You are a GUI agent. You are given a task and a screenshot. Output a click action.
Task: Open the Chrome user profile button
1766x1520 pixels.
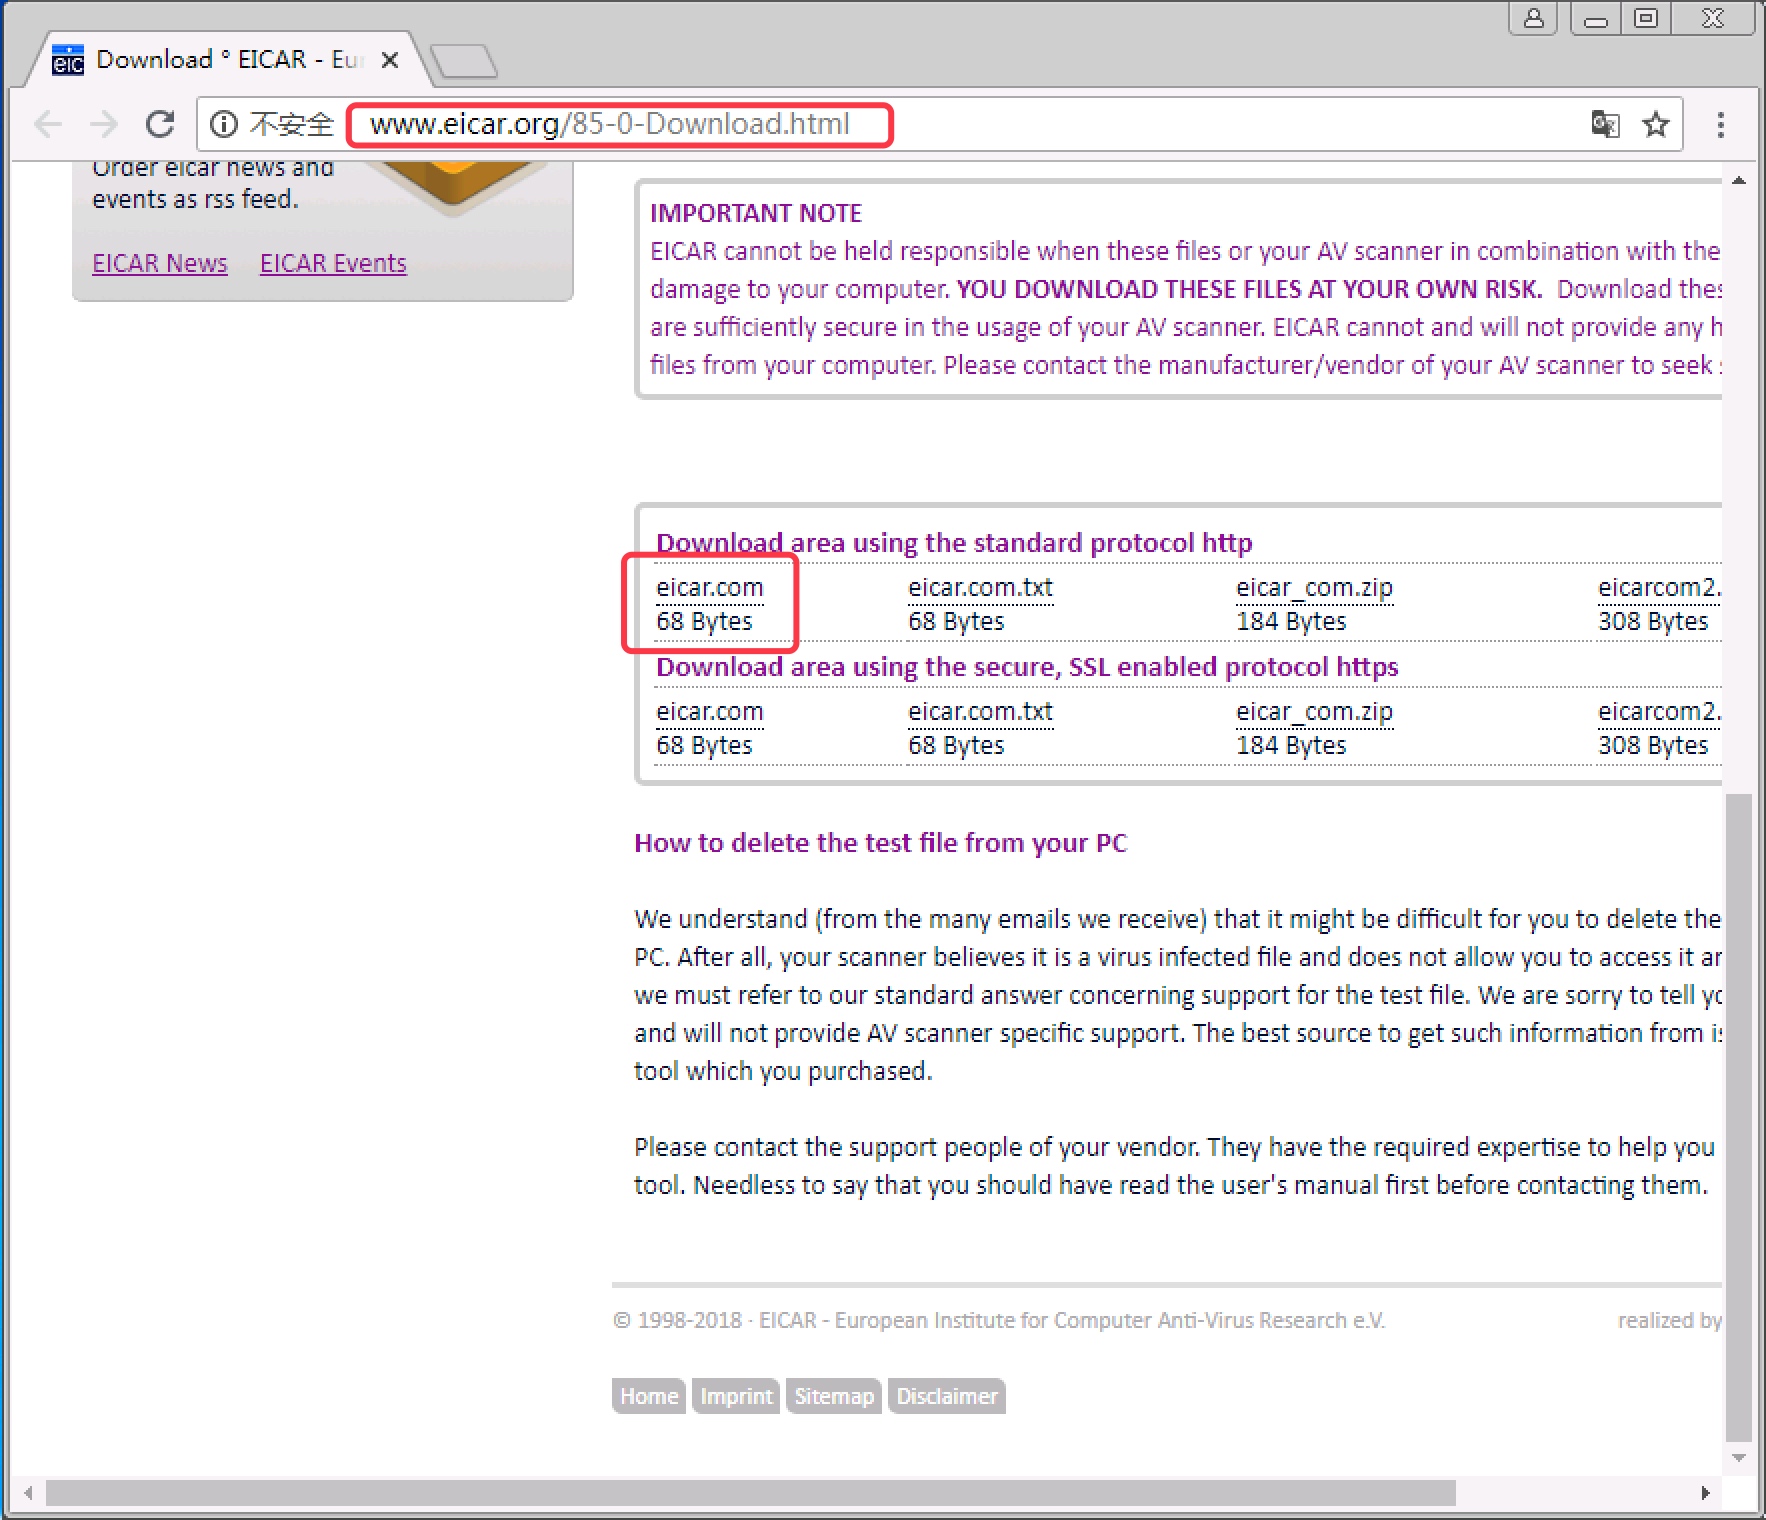tap(1533, 18)
